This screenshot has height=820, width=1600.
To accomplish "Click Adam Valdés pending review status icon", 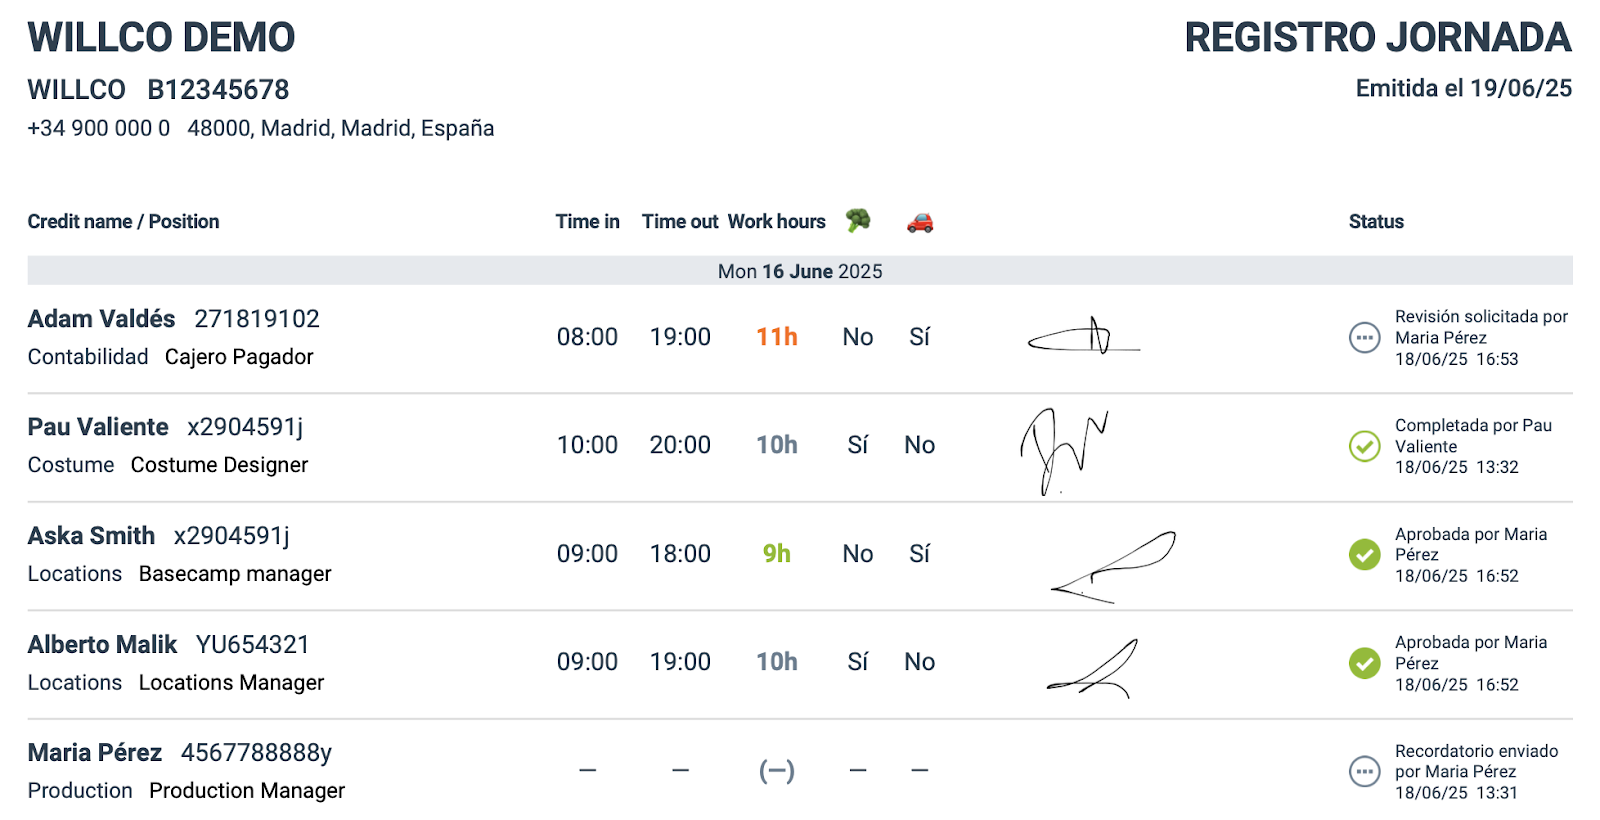I will click(1365, 338).
